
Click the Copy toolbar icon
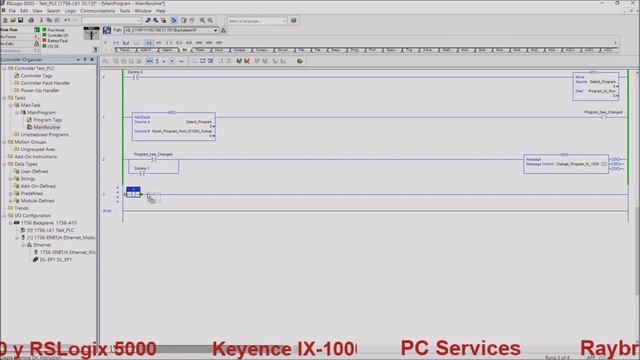click(49, 20)
